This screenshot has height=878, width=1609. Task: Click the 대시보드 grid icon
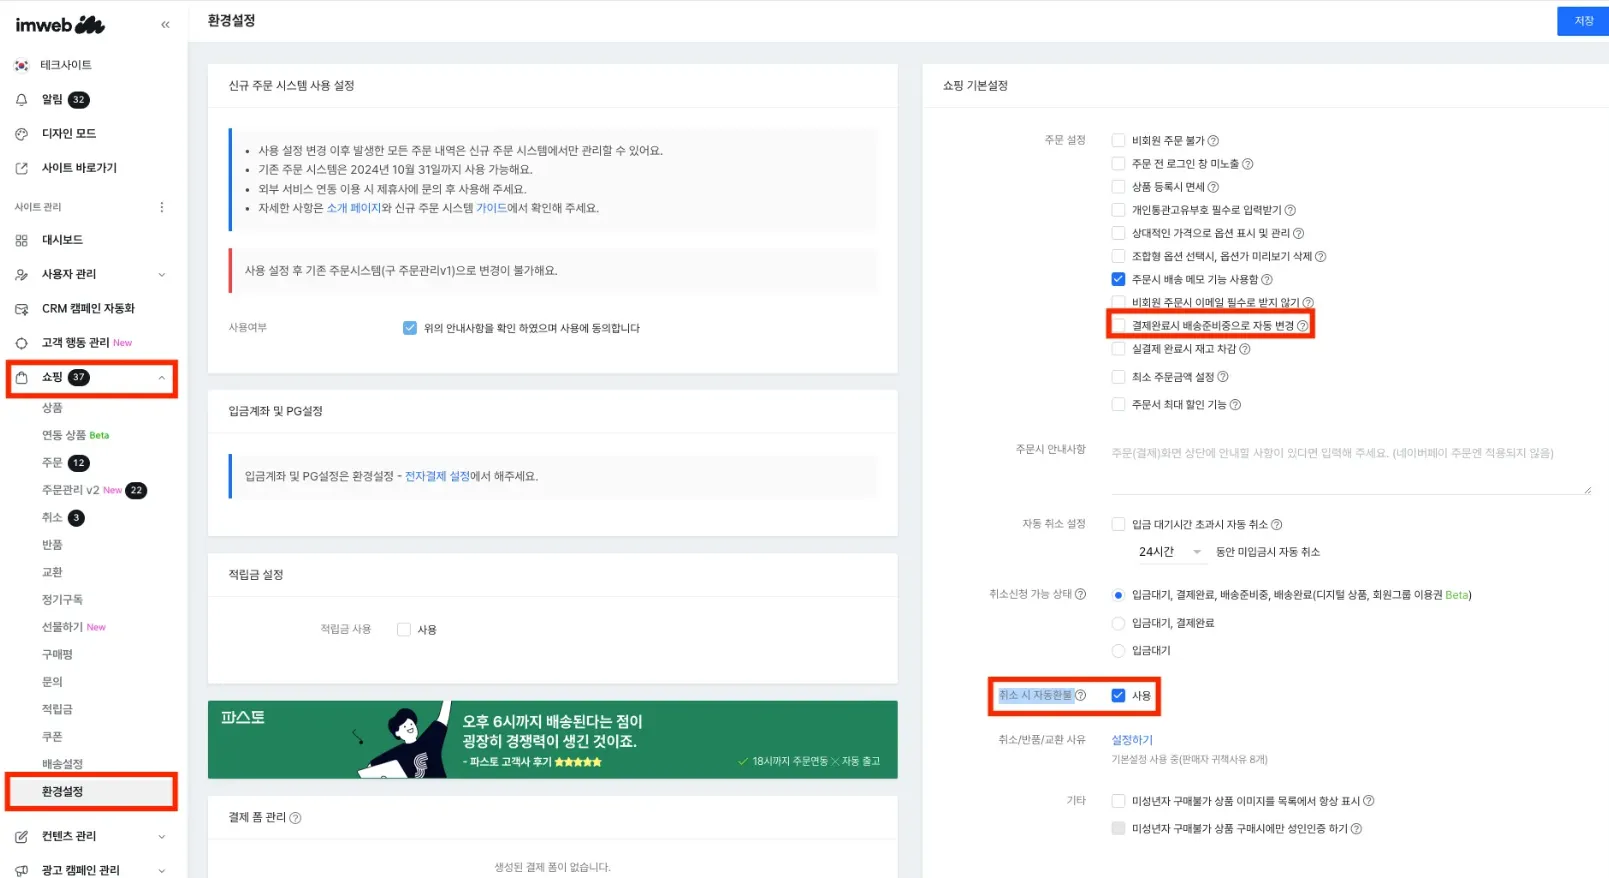21,240
